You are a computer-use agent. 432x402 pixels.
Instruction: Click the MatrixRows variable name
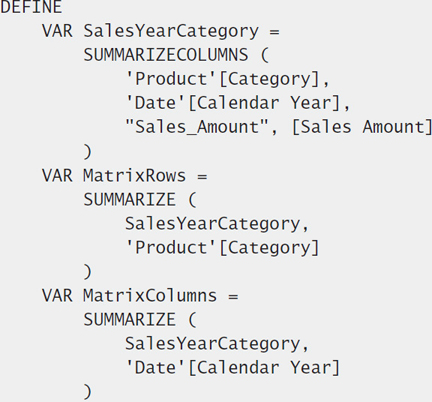[134, 175]
